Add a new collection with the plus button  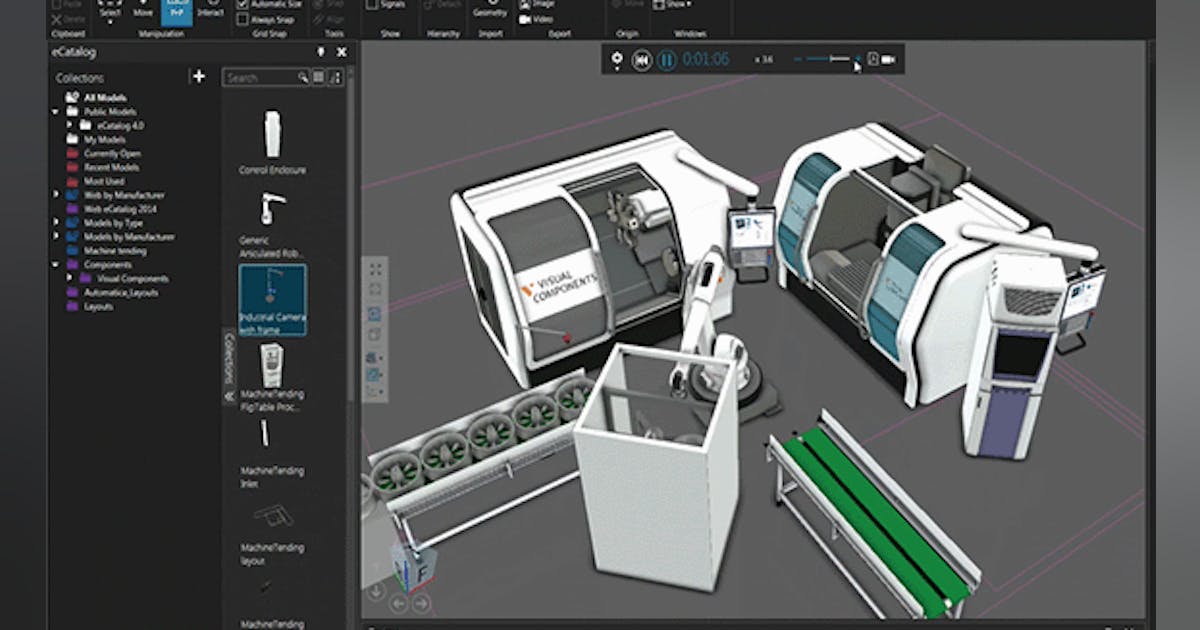(198, 76)
